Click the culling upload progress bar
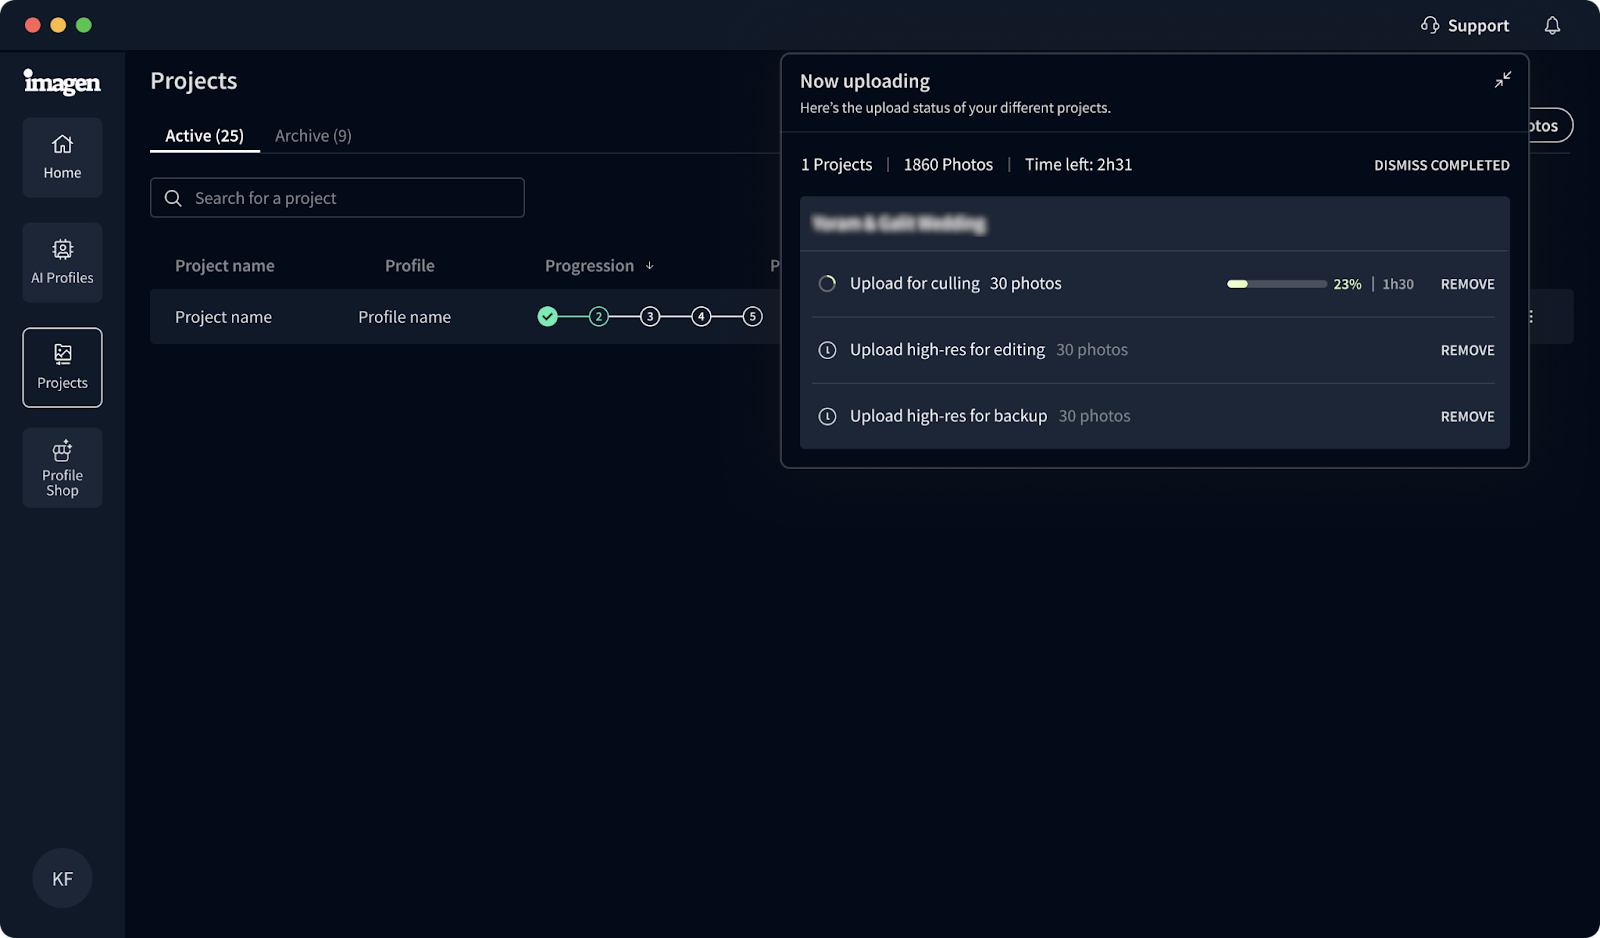1600x938 pixels. 1277,284
